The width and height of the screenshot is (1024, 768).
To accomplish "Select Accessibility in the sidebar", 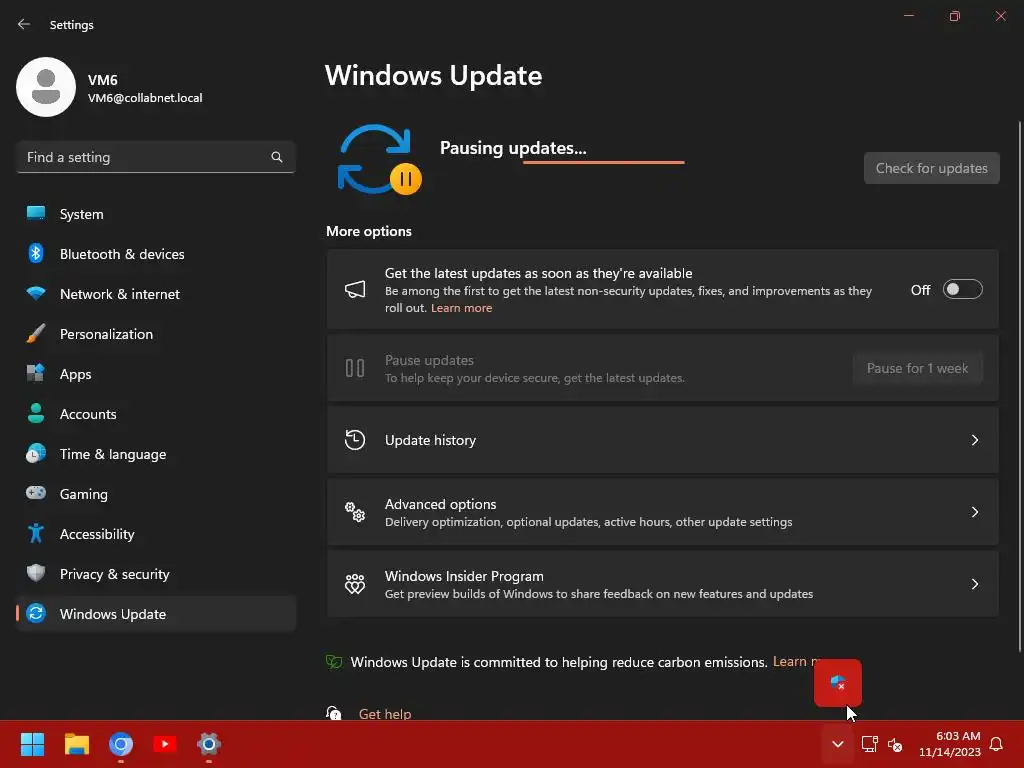I will coord(156,534).
